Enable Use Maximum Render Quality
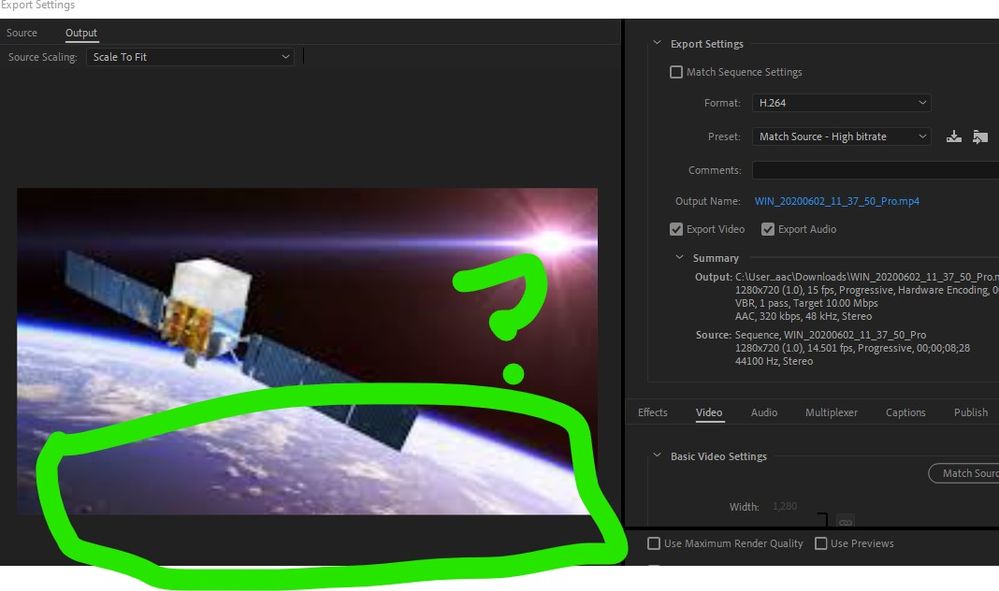The image size is (999, 591). click(654, 543)
